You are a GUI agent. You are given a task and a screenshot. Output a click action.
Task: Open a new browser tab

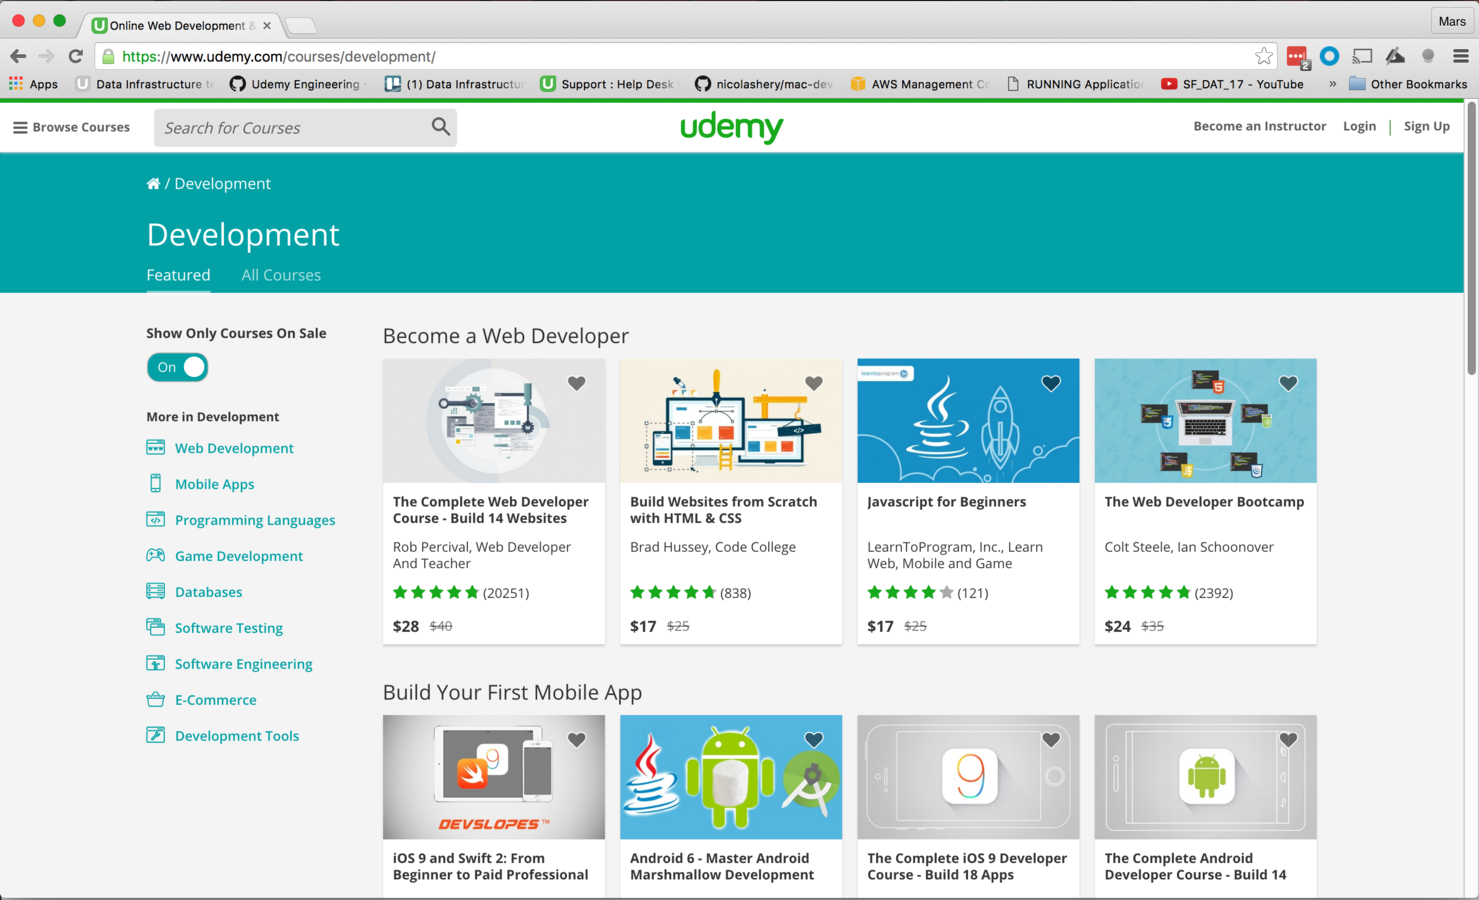click(x=300, y=25)
